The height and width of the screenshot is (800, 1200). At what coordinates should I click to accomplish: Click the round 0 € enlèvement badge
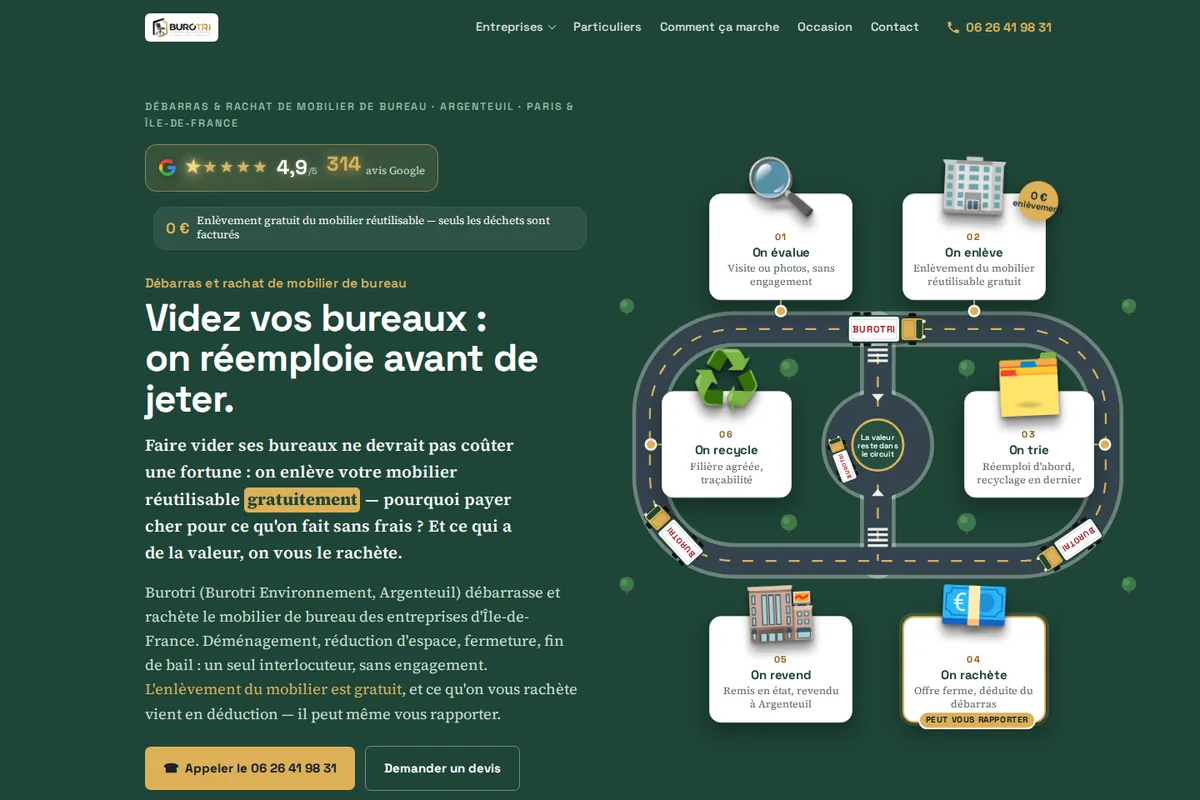click(1038, 201)
